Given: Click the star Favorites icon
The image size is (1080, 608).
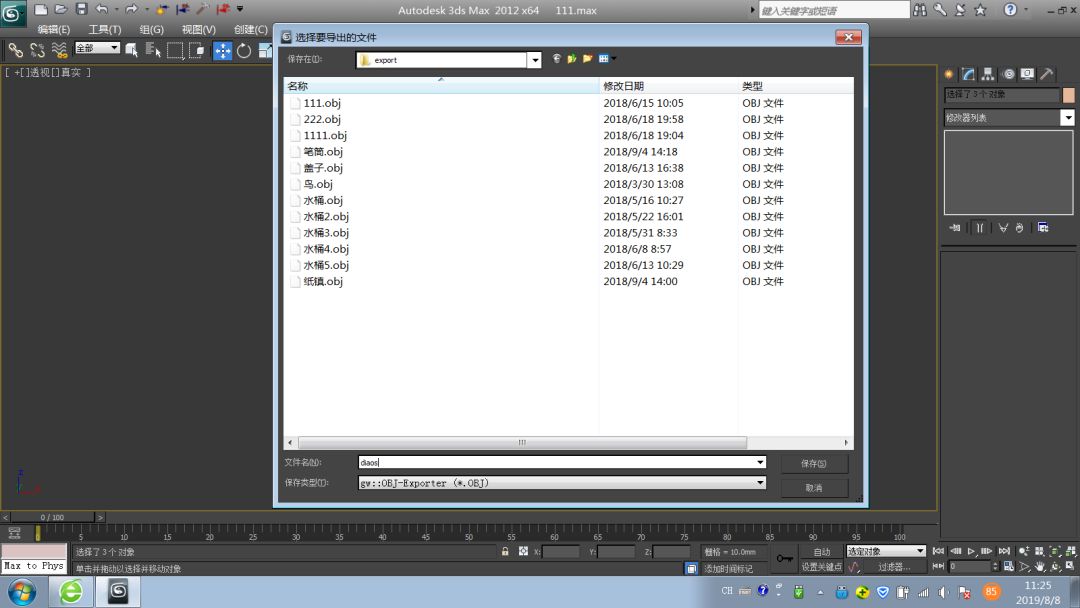Looking at the screenshot, I should click(981, 10).
